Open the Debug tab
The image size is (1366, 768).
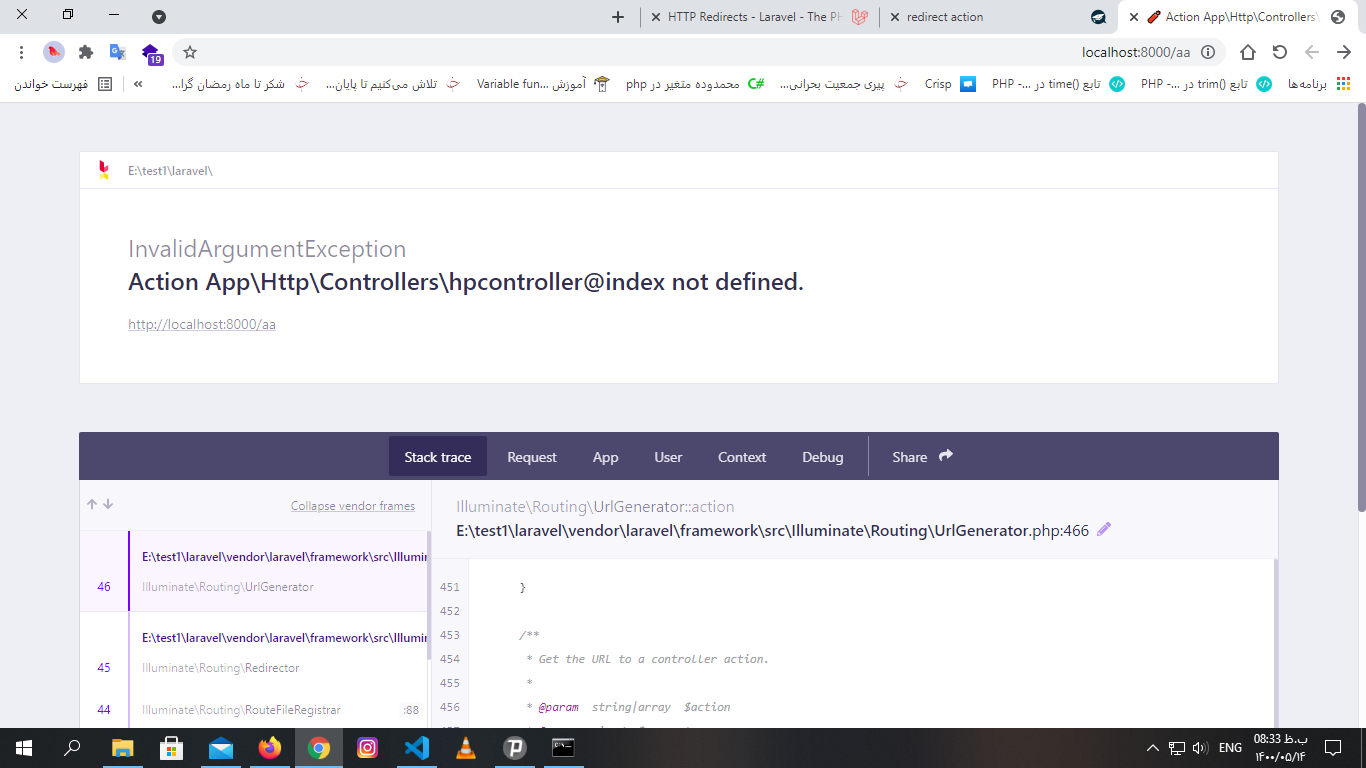pos(822,457)
